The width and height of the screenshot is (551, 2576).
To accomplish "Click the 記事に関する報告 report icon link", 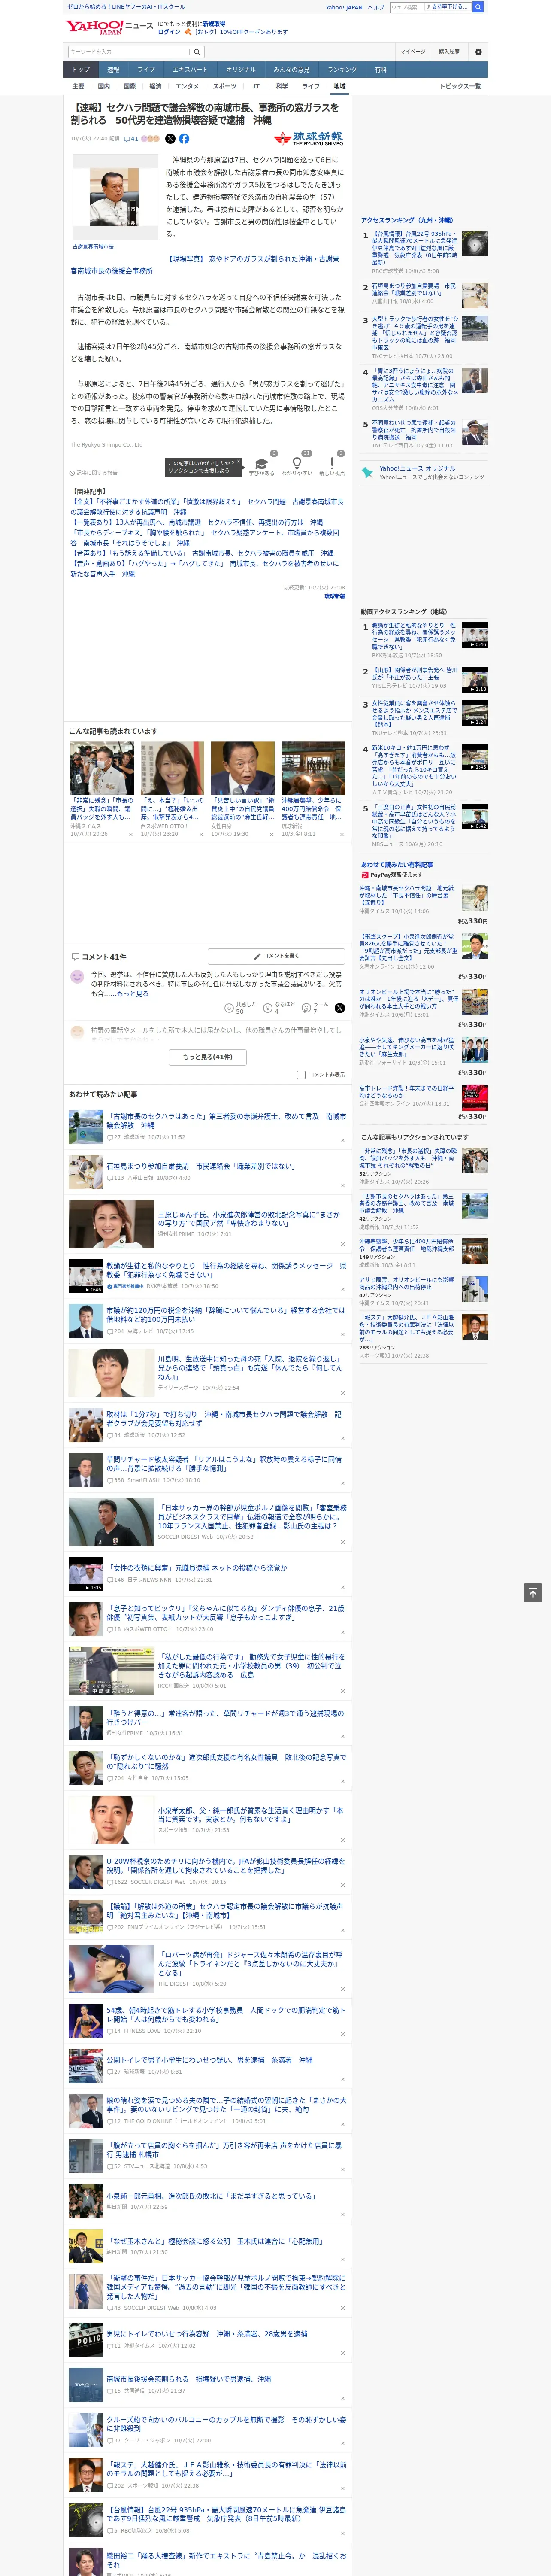I will pos(93,473).
